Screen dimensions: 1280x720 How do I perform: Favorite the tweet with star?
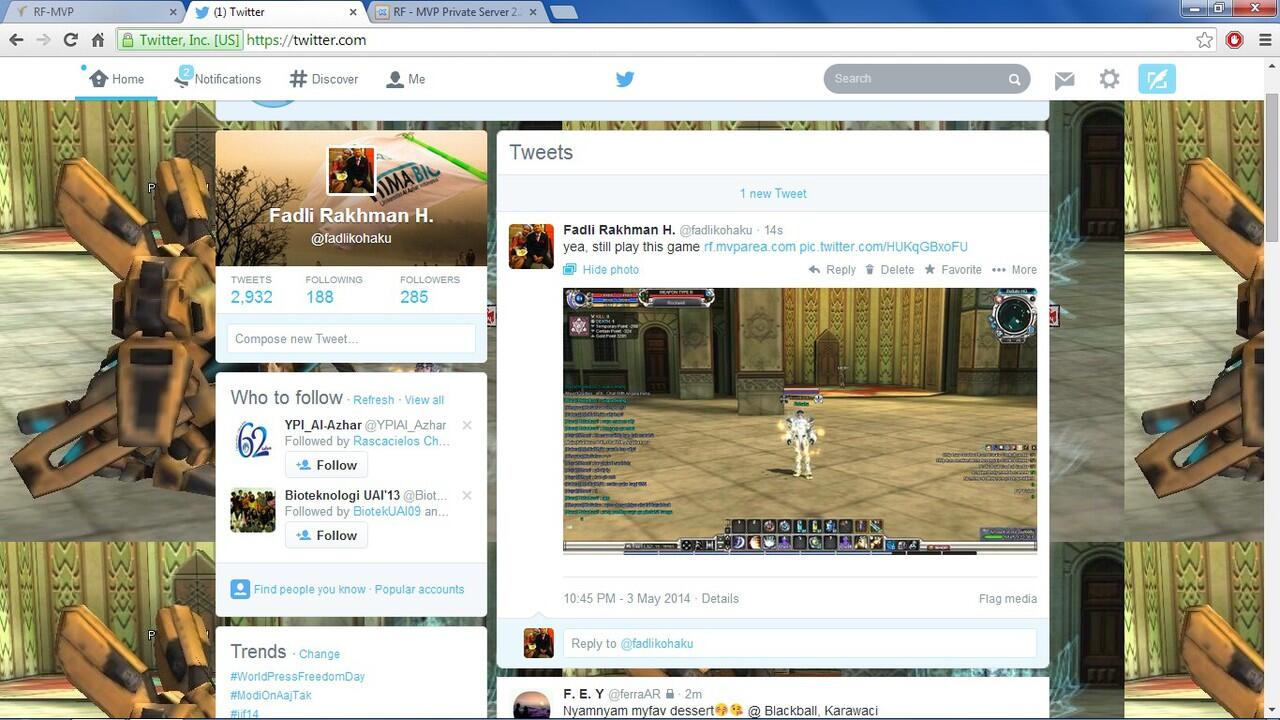(x=953, y=270)
